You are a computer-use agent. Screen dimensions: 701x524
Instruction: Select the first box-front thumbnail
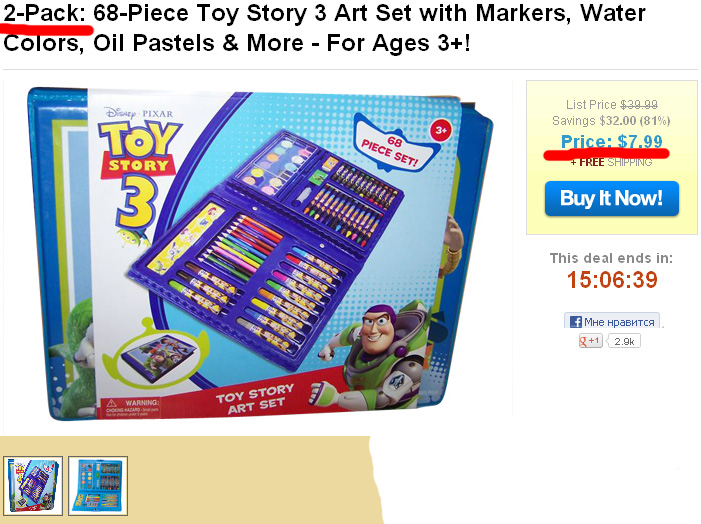[x=33, y=486]
